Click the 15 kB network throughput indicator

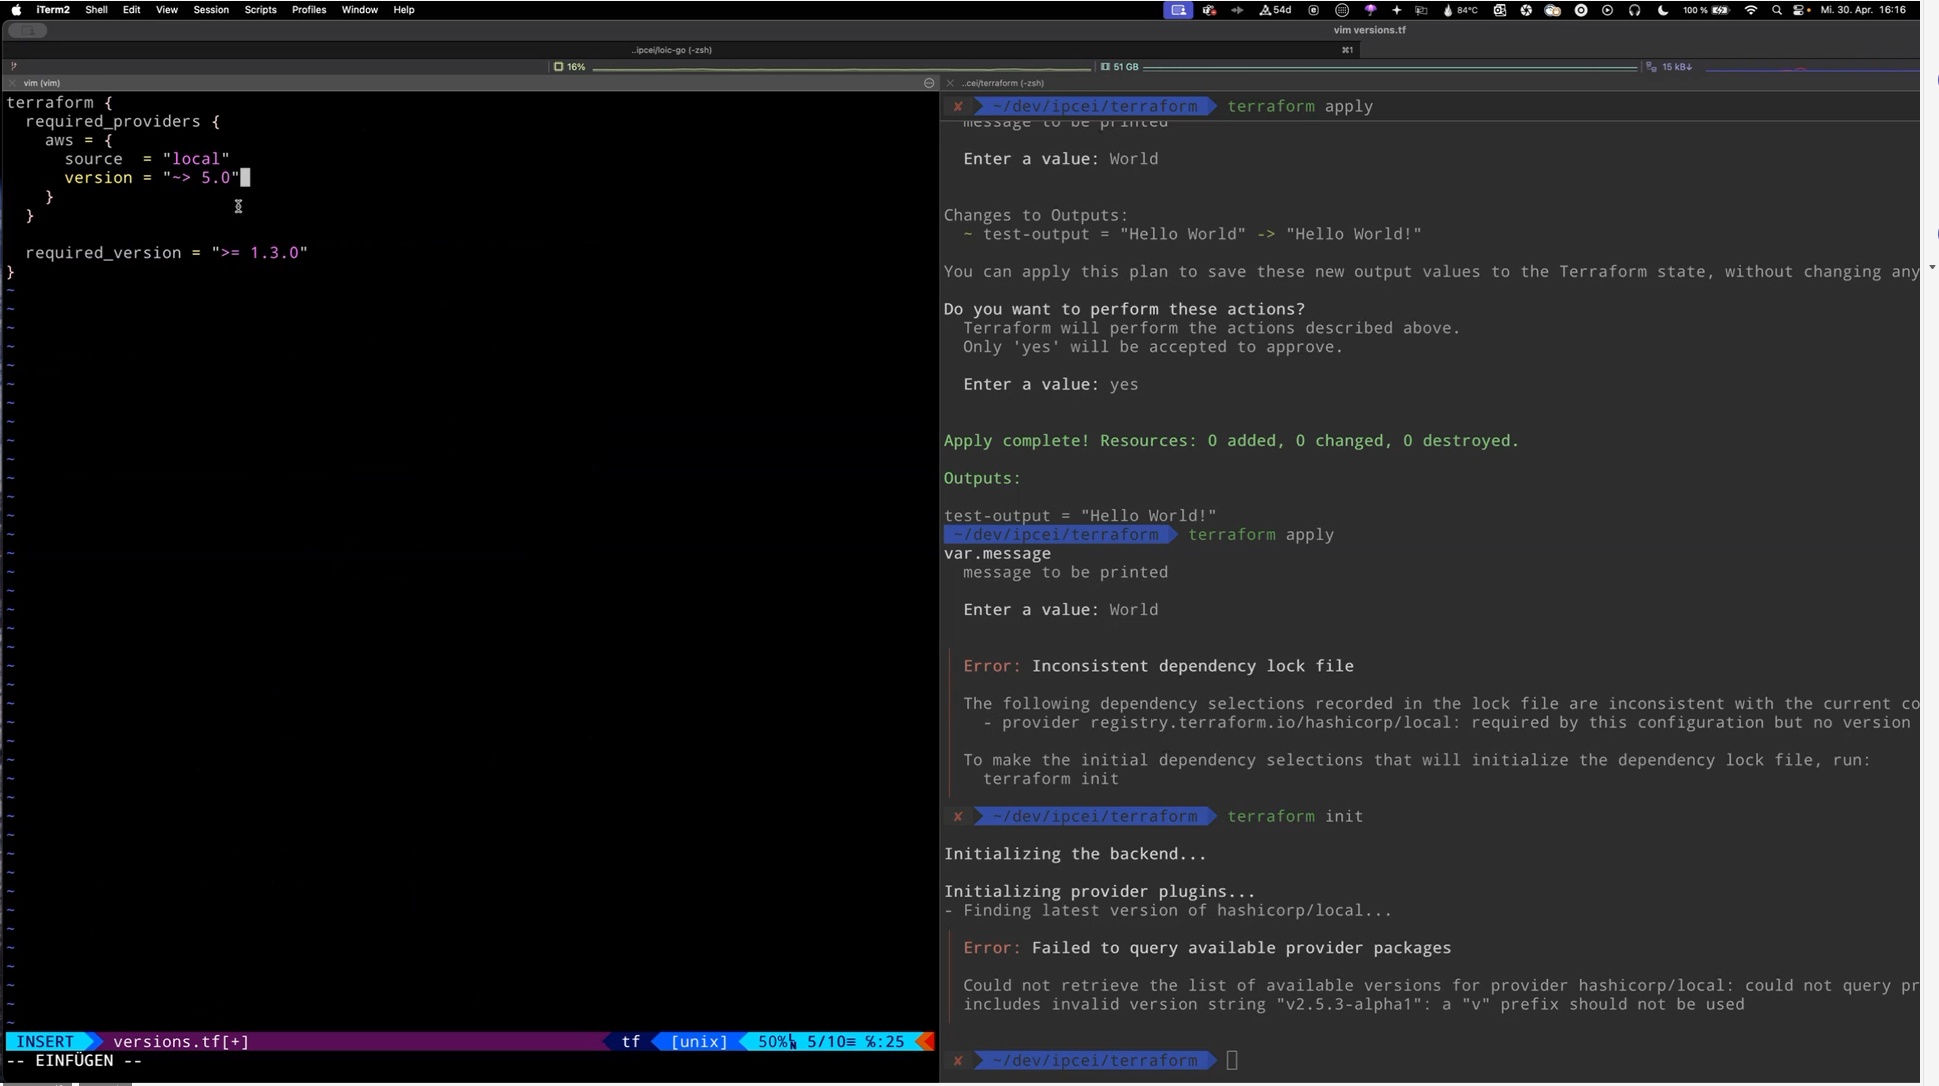click(x=1670, y=67)
